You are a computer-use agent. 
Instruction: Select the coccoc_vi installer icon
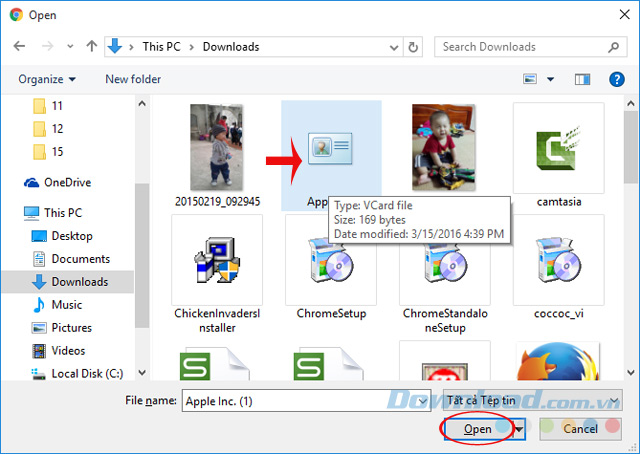click(x=558, y=260)
